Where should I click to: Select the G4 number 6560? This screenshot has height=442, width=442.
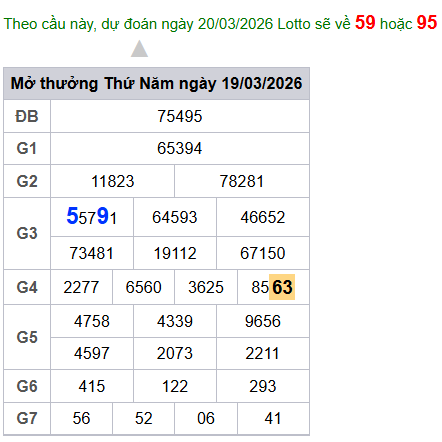click(143, 287)
